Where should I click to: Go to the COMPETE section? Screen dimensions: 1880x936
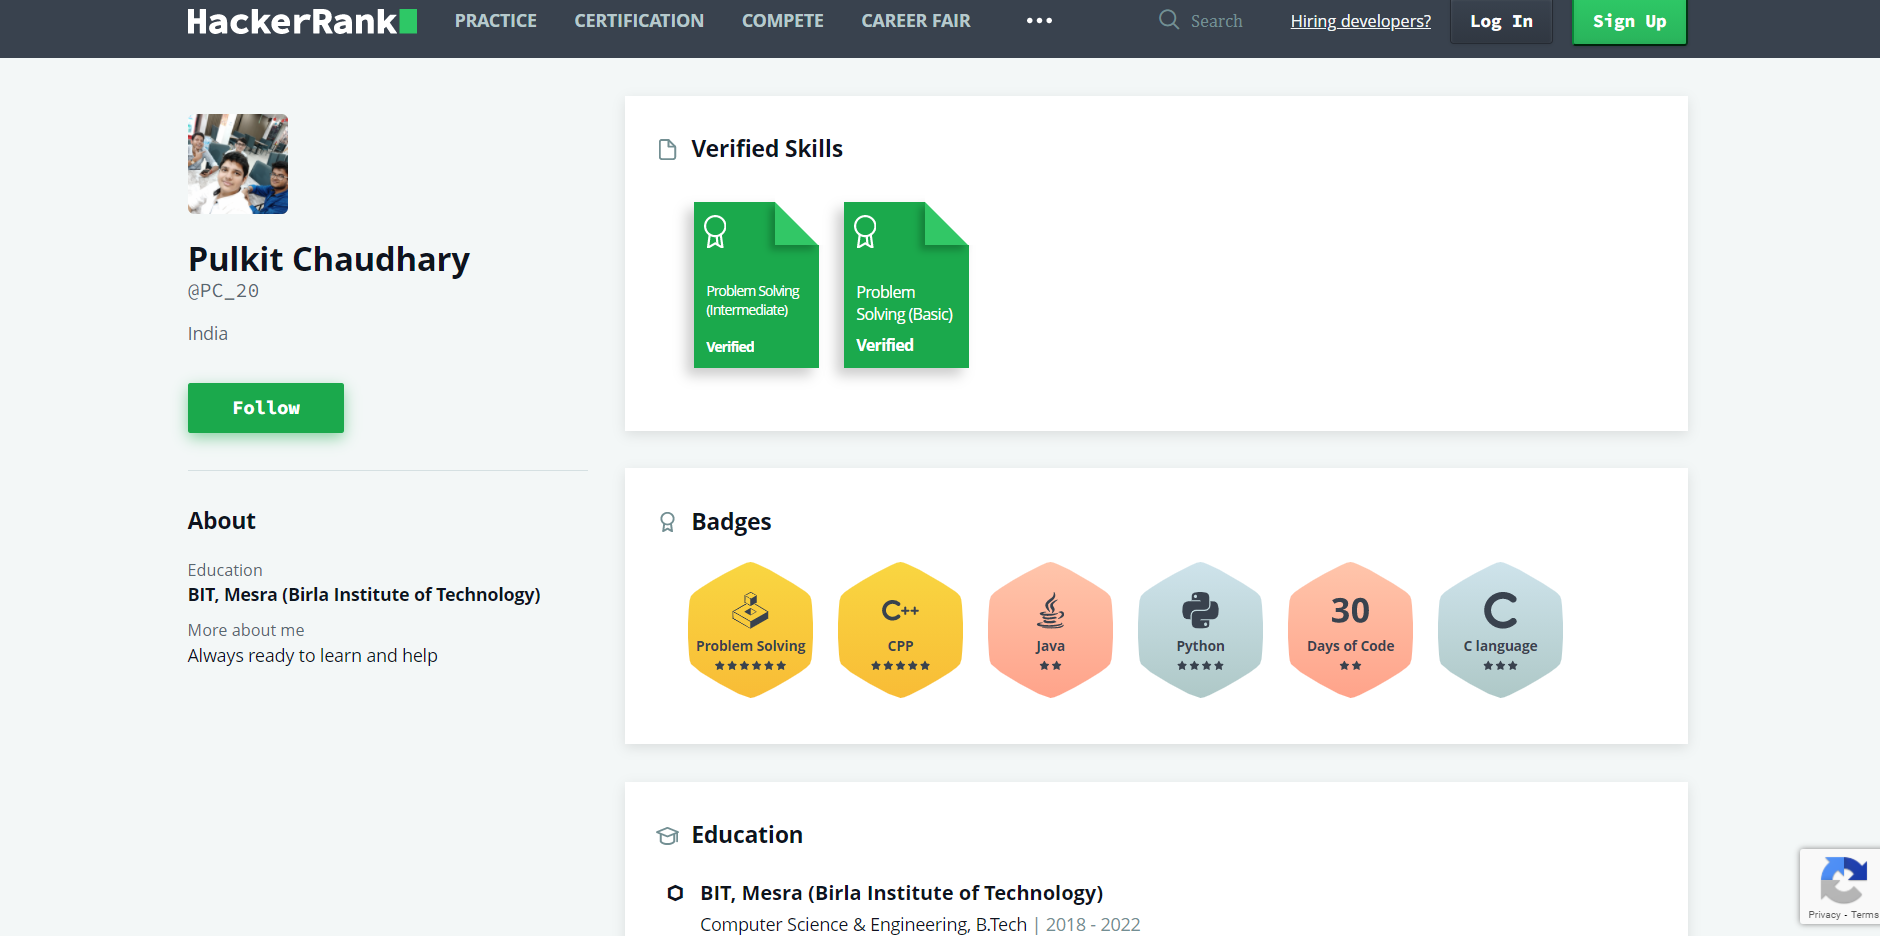coord(783,21)
